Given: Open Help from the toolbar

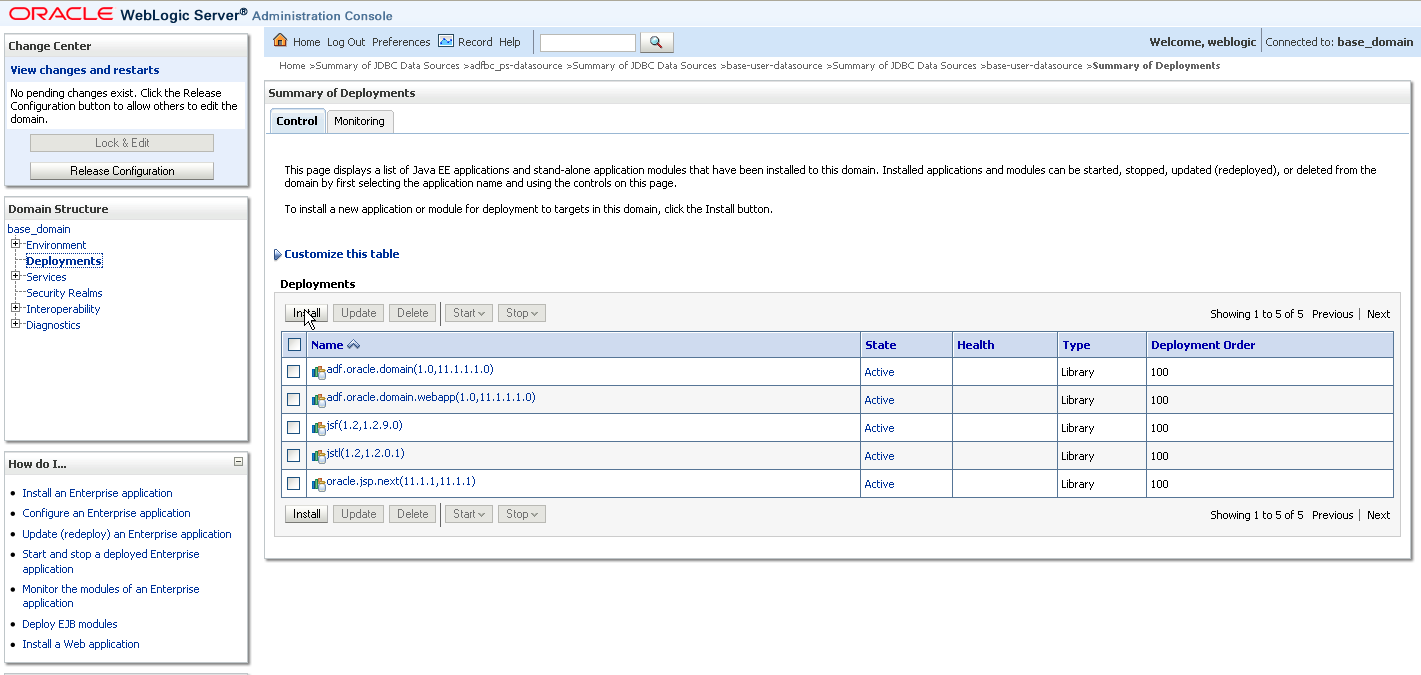Looking at the screenshot, I should click(510, 42).
